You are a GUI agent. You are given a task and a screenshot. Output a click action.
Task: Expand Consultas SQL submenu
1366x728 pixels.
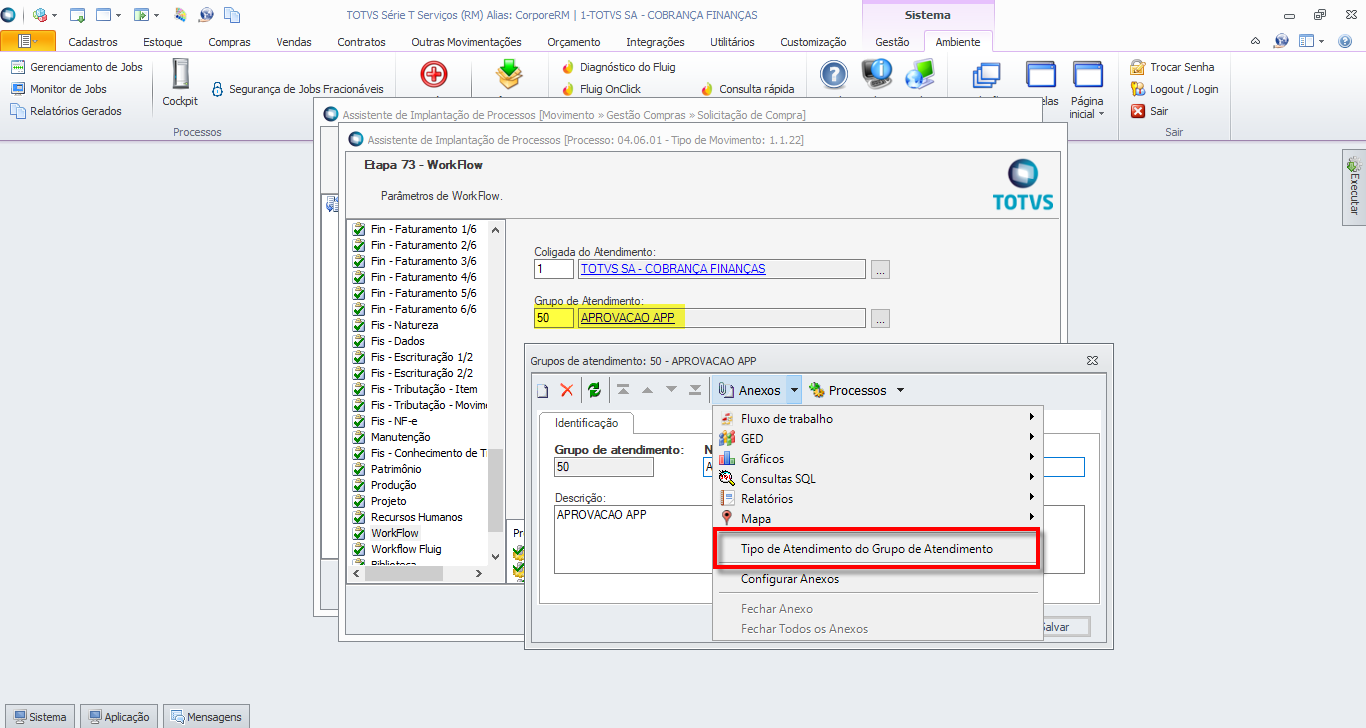point(877,478)
